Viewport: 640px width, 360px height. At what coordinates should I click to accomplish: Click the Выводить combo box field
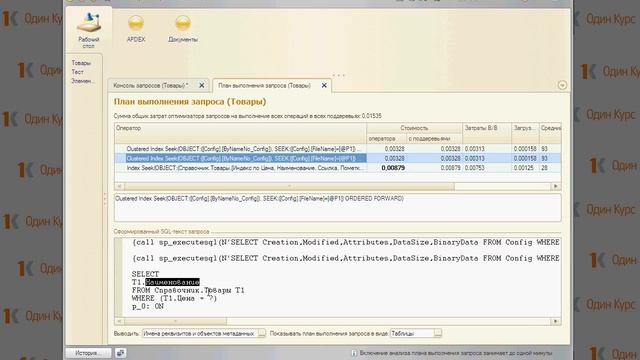pyautogui.click(x=200, y=333)
